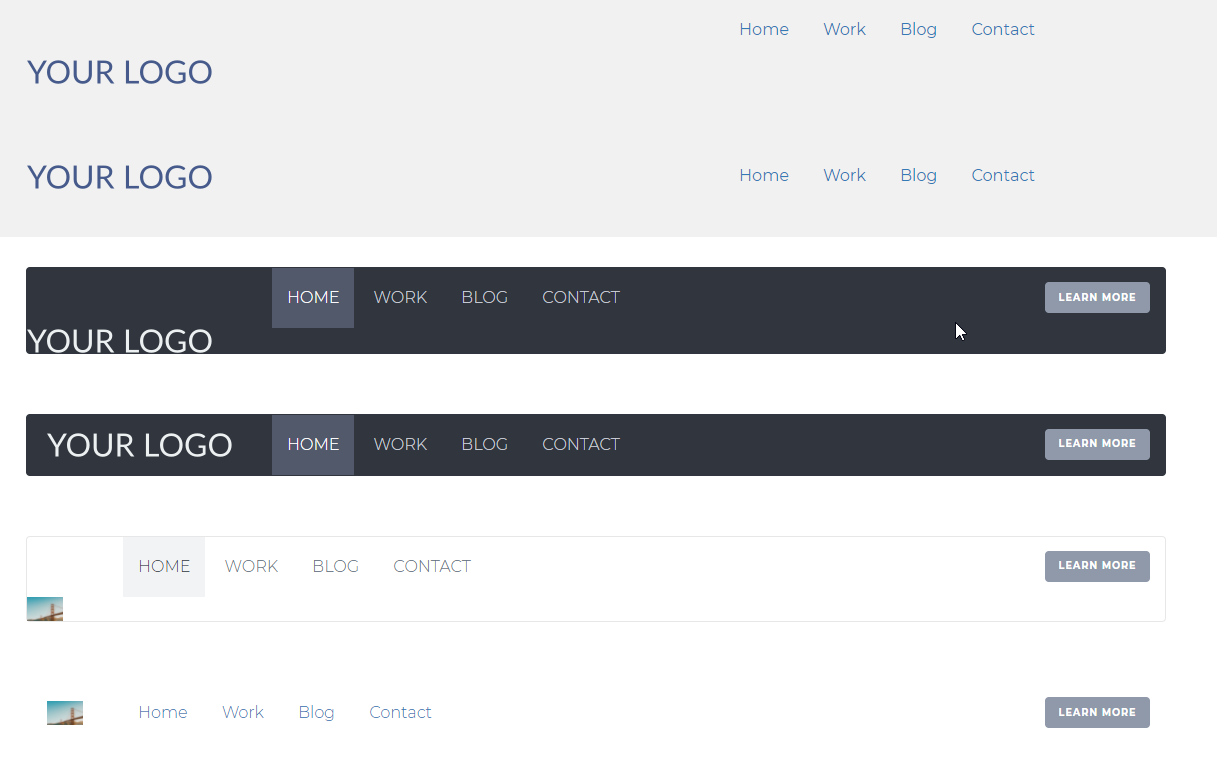The width and height of the screenshot is (1217, 769).
Task: Click LEARN MORE button in second dark navbar
Action: click(1097, 444)
